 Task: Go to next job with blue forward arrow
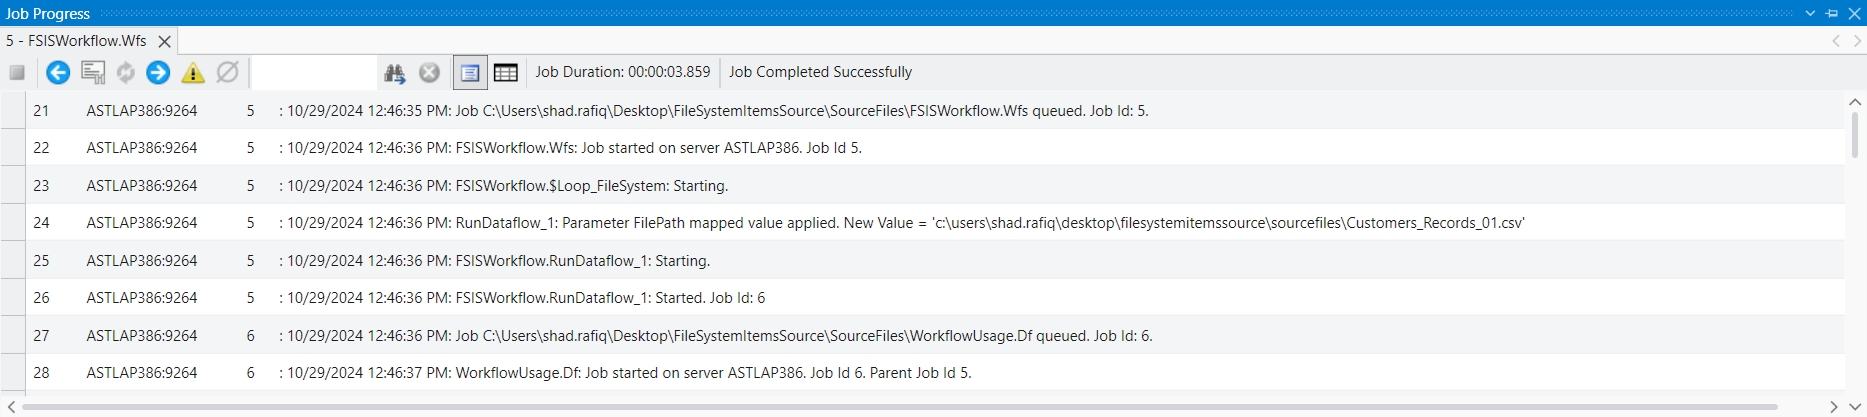[x=158, y=73]
